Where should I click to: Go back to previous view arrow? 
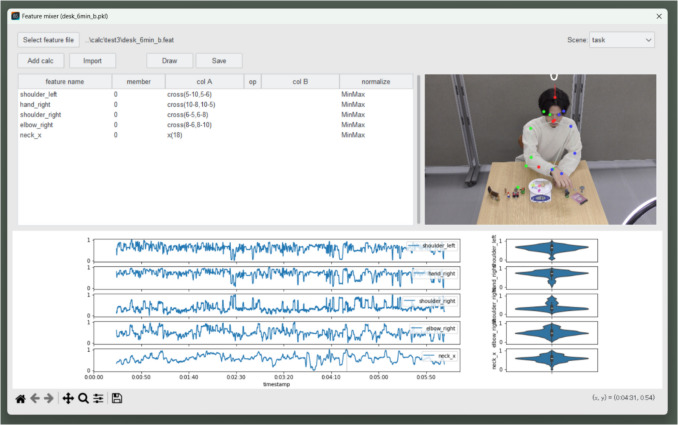[35, 398]
